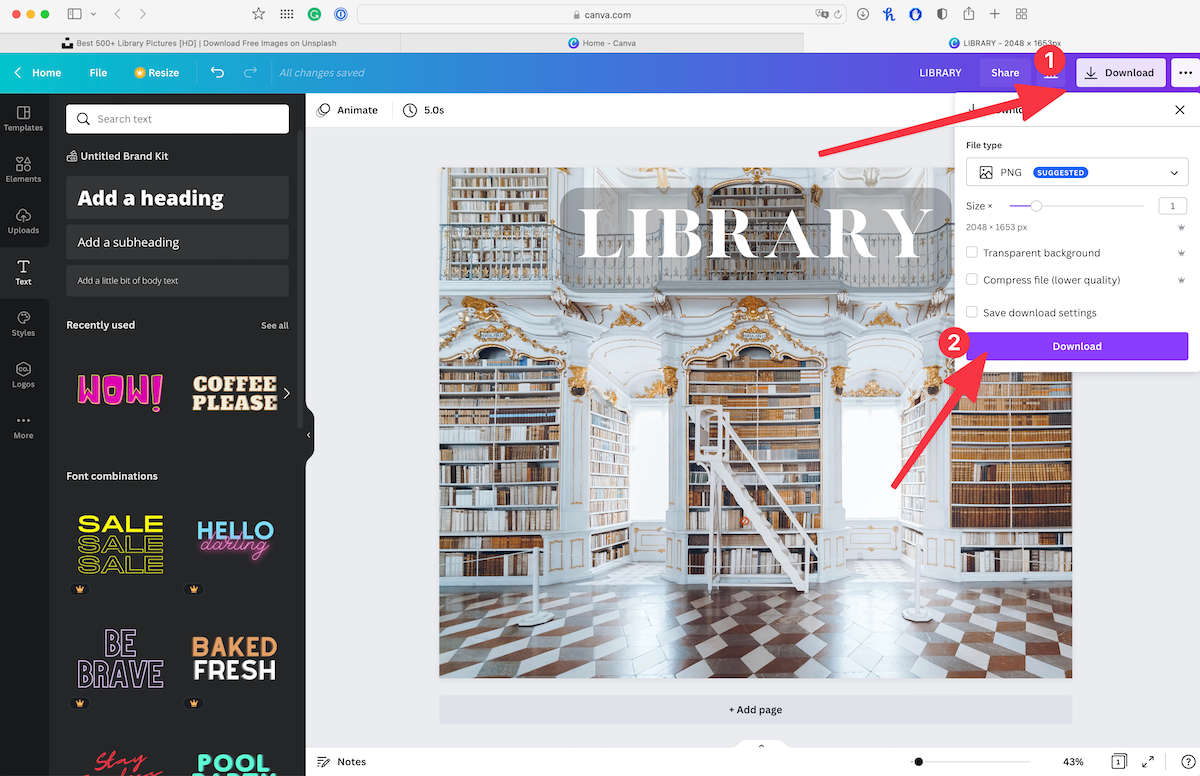Click the purple Download button in panel
Image resolution: width=1200 pixels, height=776 pixels.
(1077, 346)
